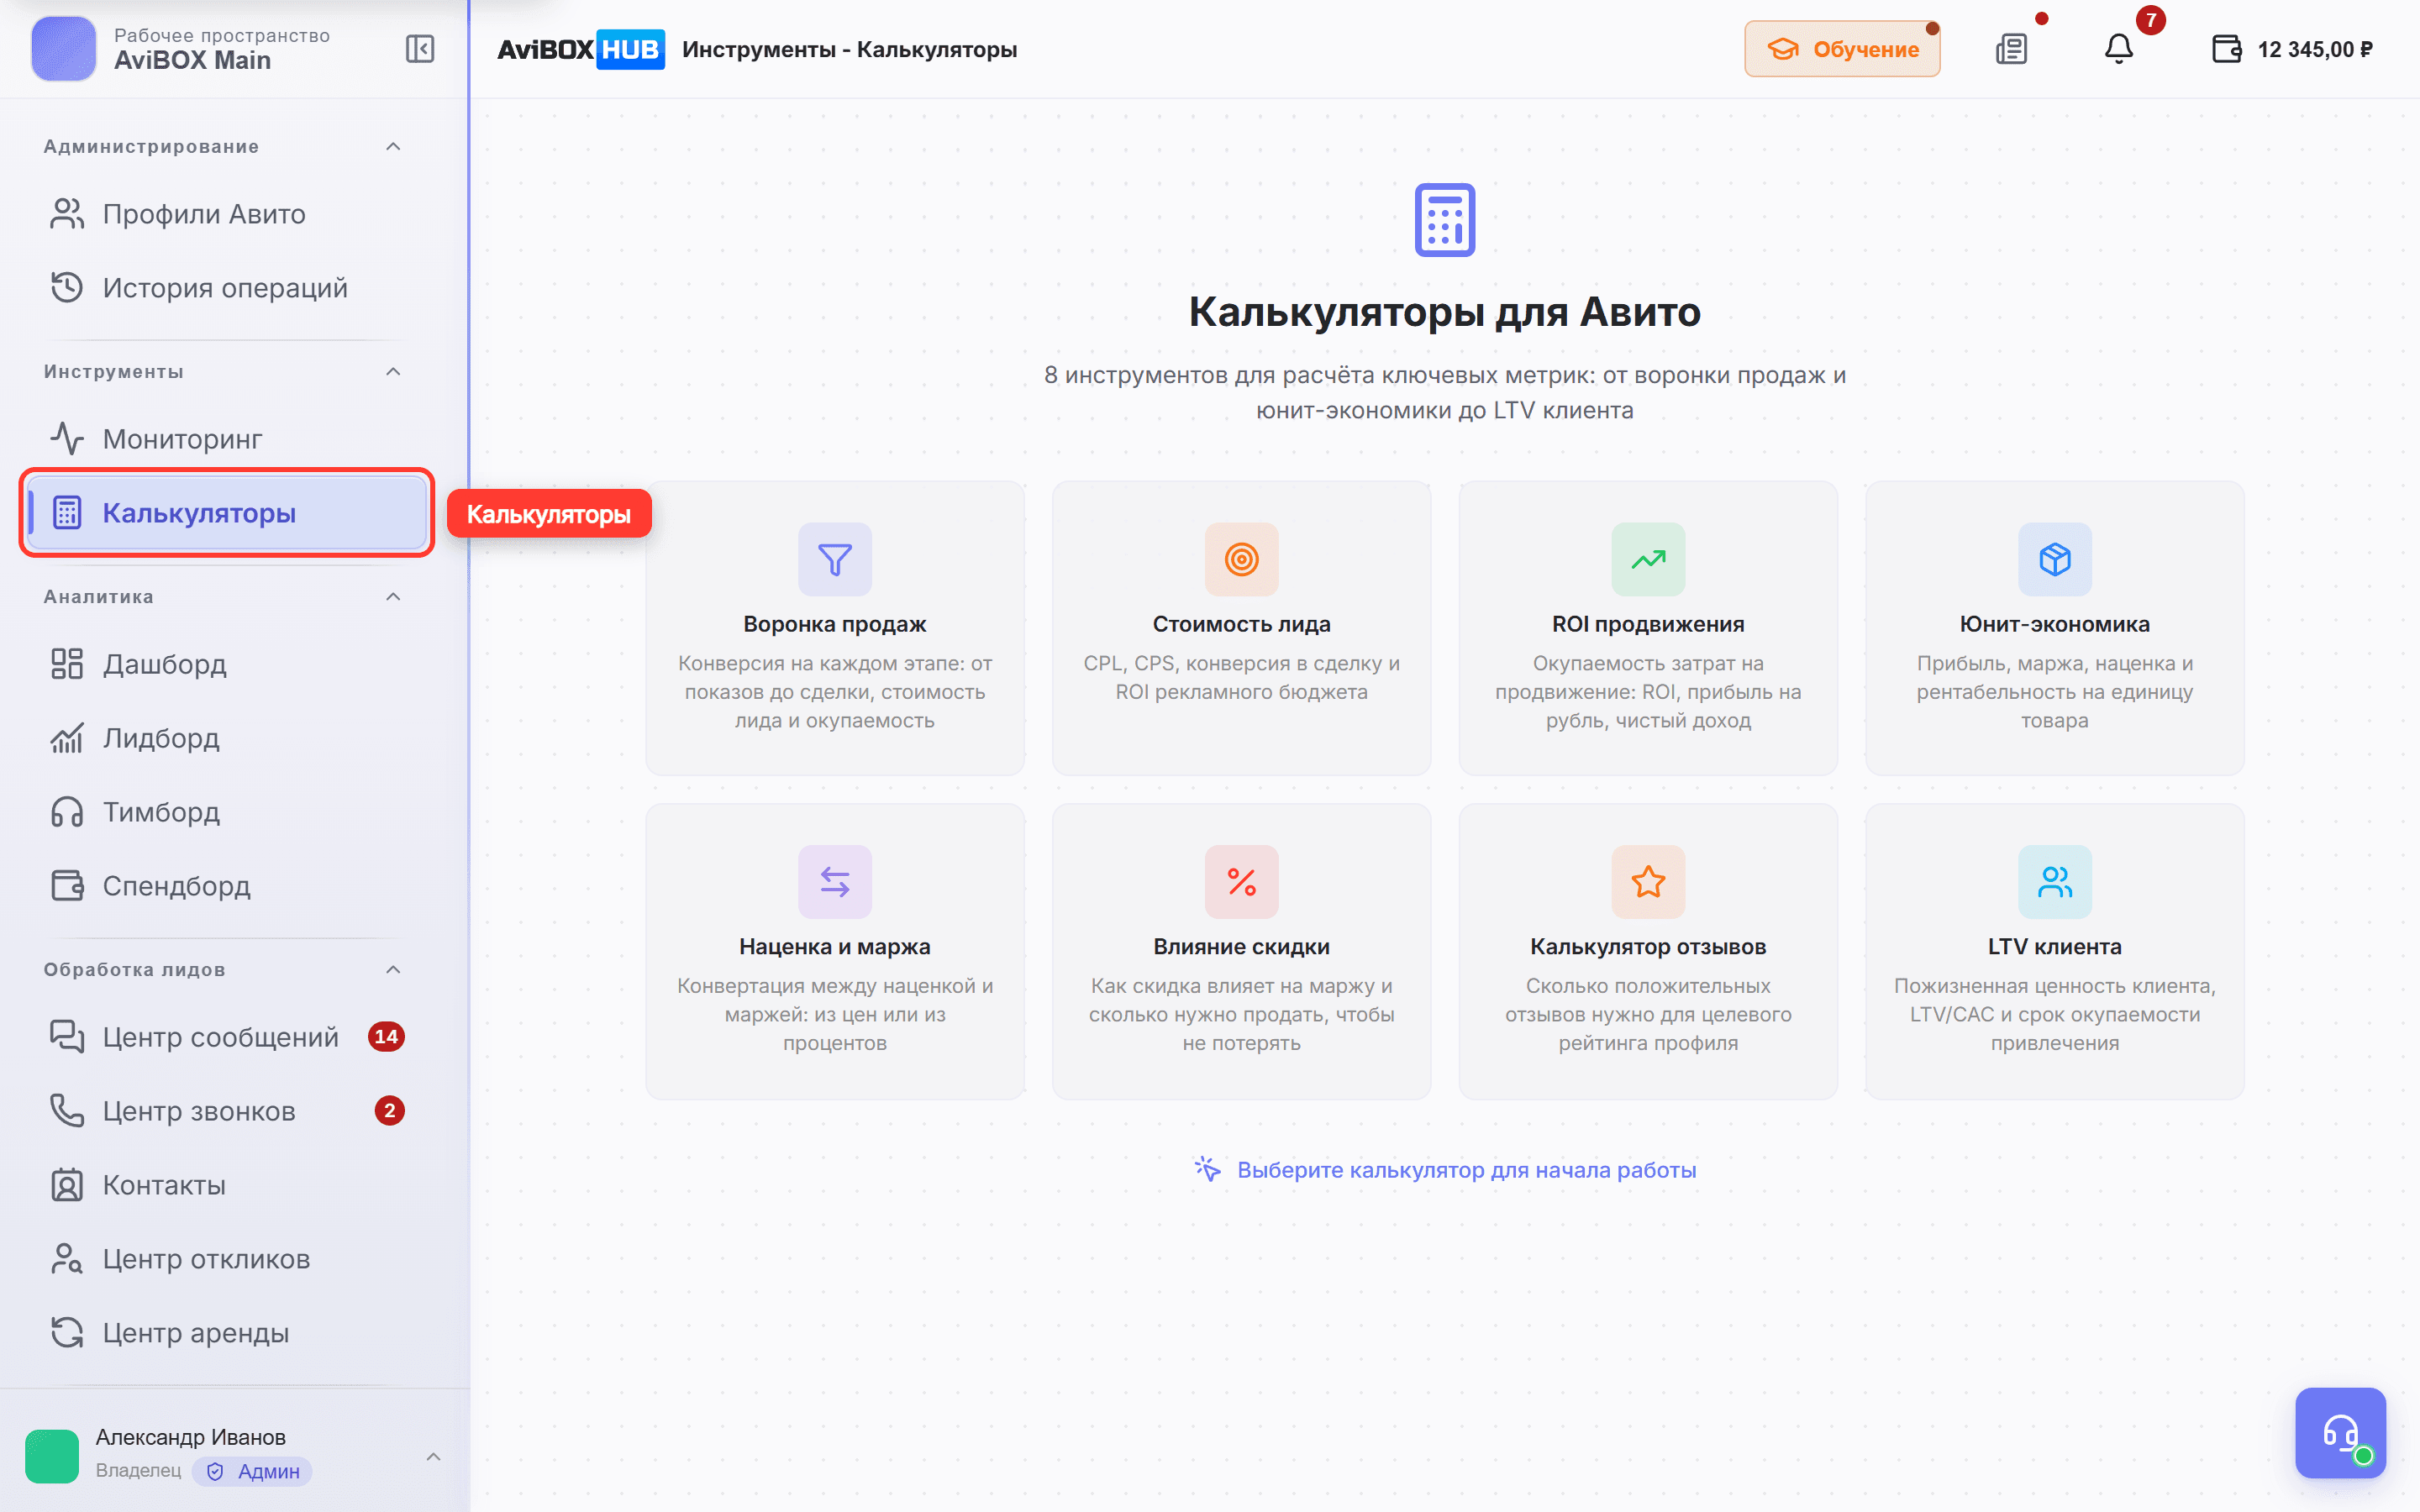Click the Админ role badge
This screenshot has height=1512, width=2420.
(253, 1471)
